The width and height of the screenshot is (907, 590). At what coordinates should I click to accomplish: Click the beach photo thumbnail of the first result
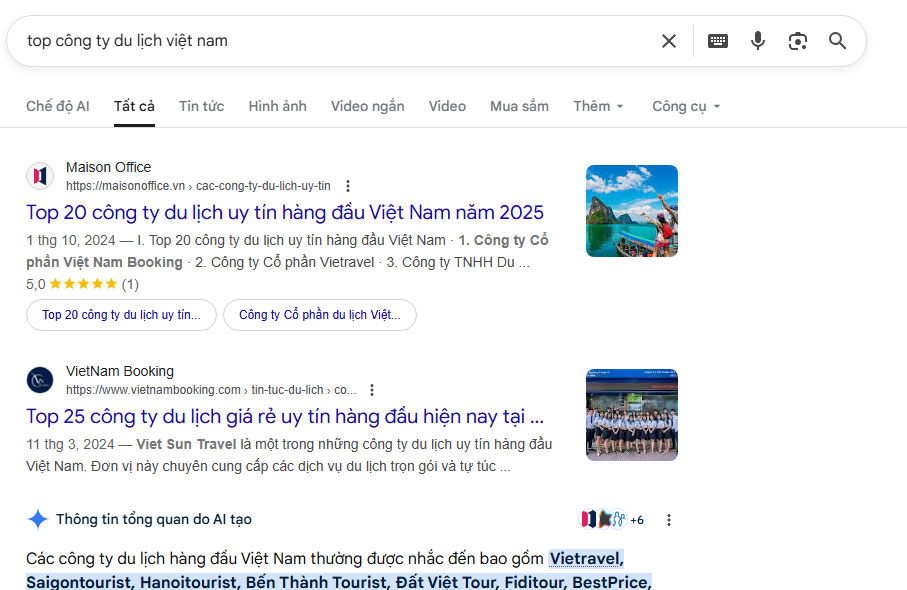pyautogui.click(x=631, y=211)
